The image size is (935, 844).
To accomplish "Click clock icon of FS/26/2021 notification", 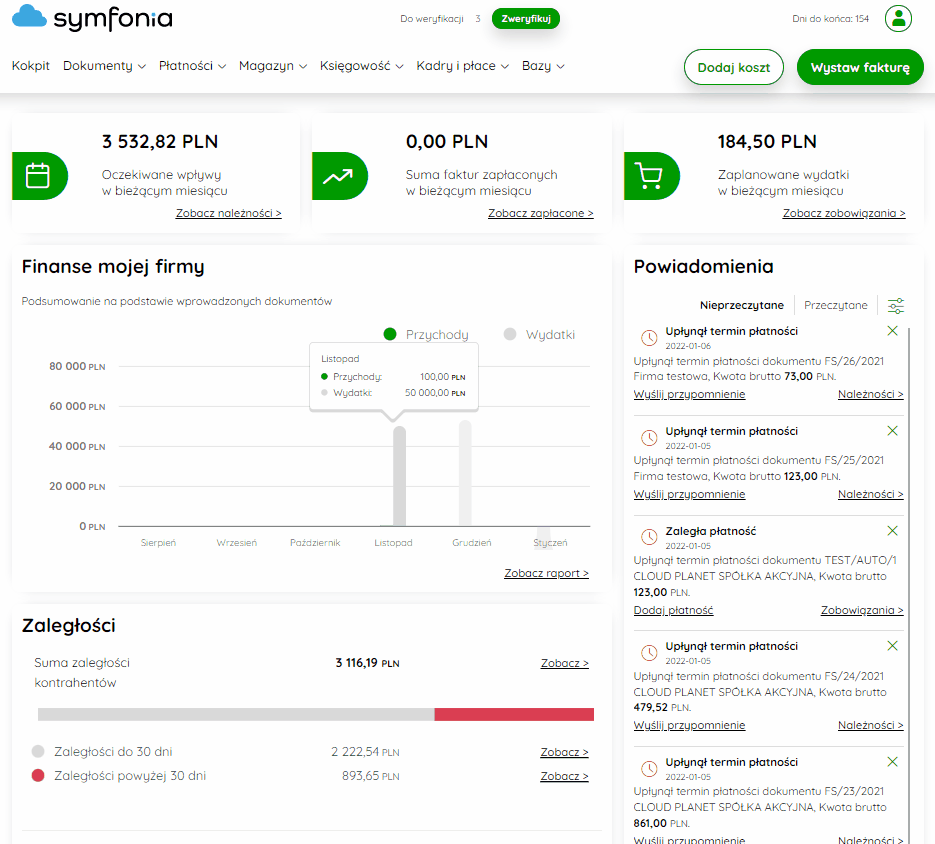I will point(649,338).
